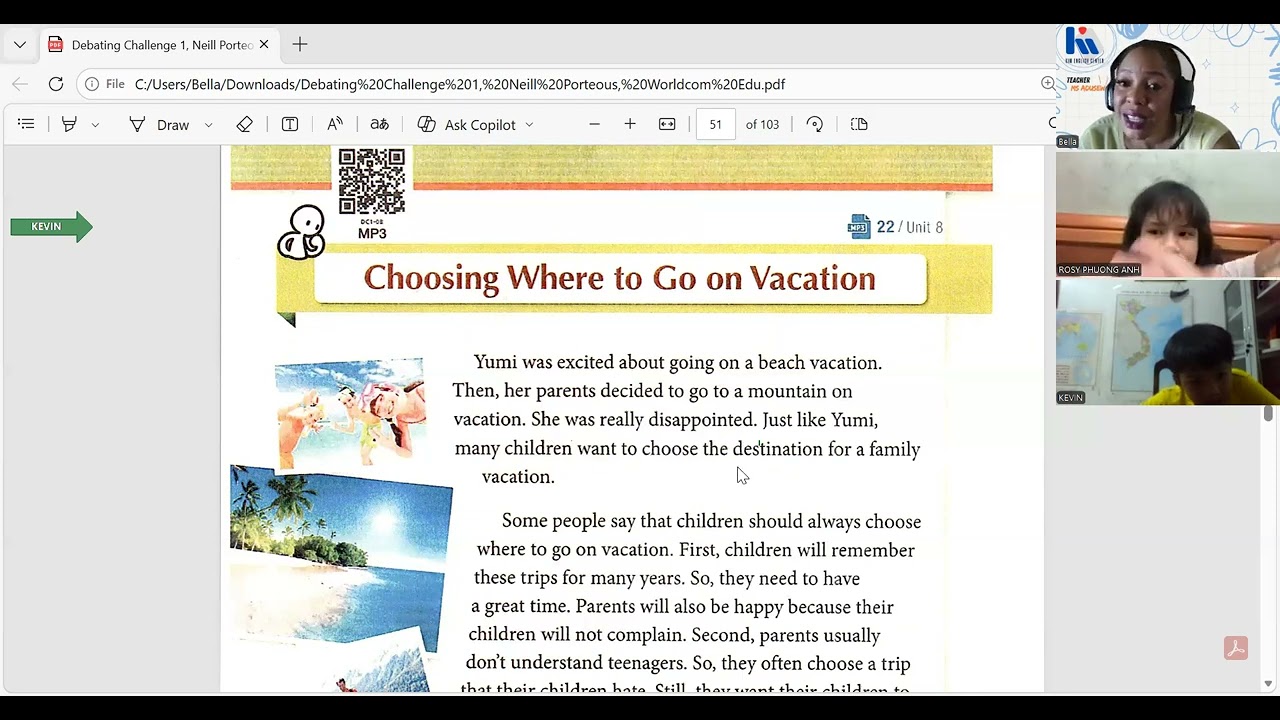Edit the page number field showing 51

715,124
